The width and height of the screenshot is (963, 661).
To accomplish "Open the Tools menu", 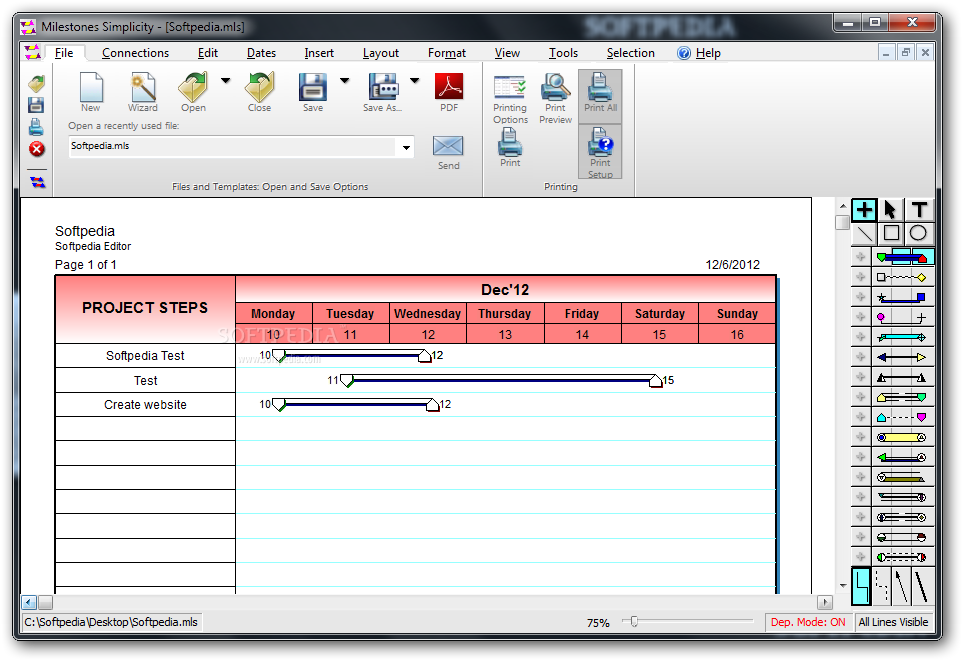I will pos(563,53).
